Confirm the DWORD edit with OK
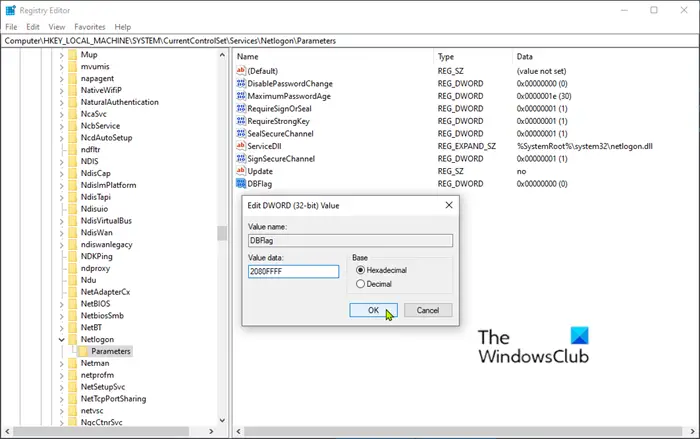 [373, 310]
